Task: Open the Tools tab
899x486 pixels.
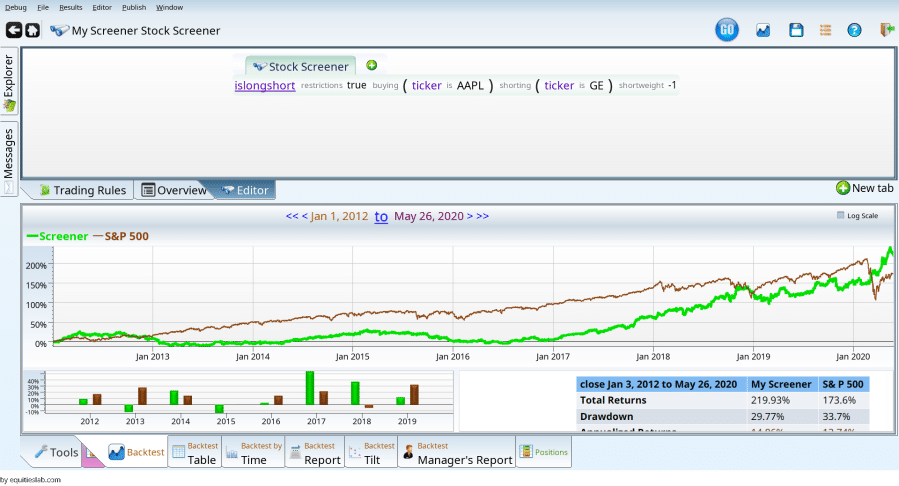Action: point(56,452)
